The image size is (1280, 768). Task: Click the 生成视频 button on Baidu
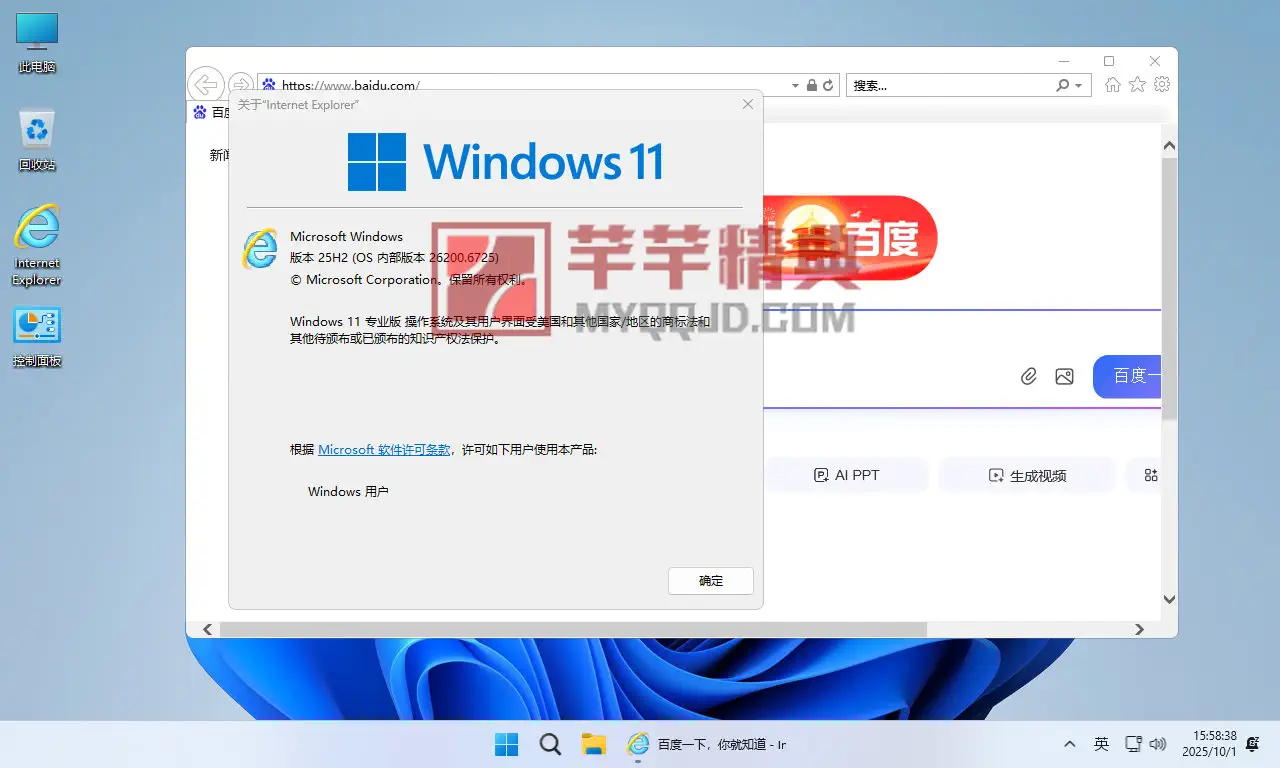(x=1027, y=476)
